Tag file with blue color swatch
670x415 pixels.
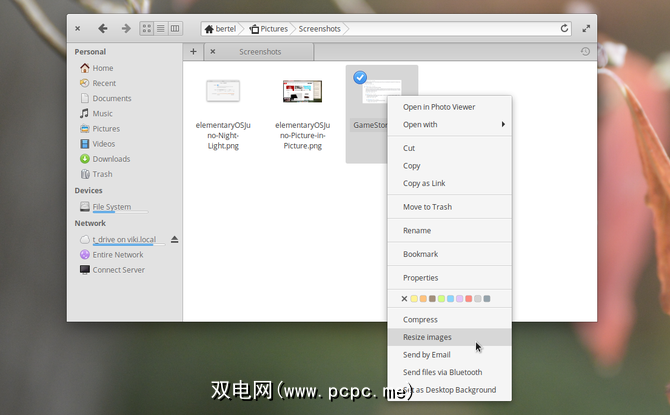pos(450,299)
